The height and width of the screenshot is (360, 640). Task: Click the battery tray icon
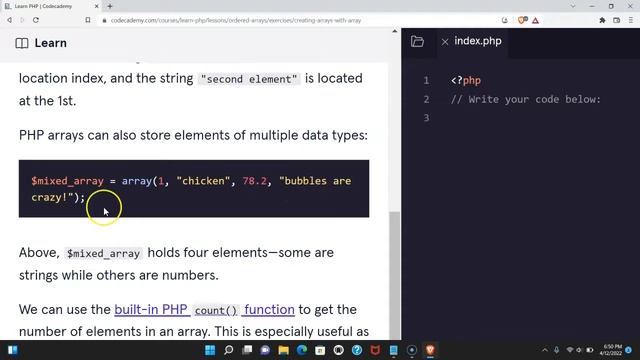[x=590, y=350]
